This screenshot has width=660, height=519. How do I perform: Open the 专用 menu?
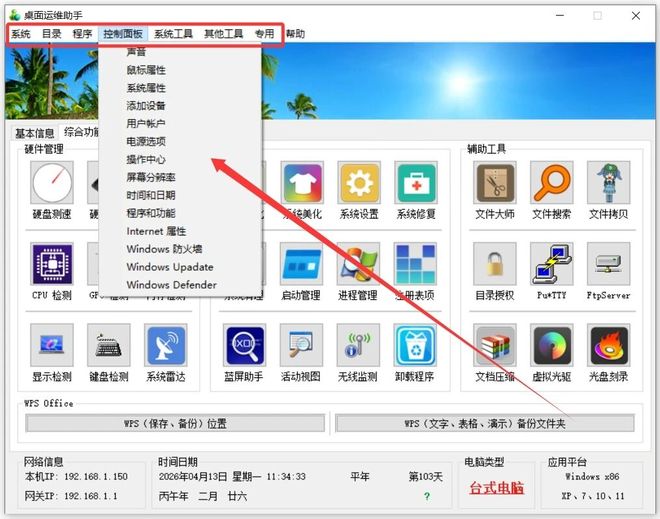coord(264,34)
